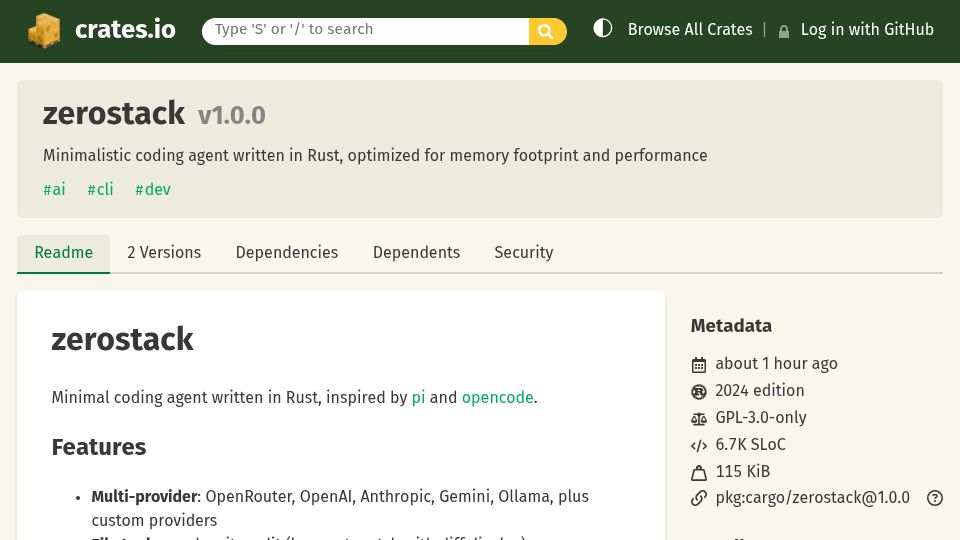Viewport: 960px width, 540px height.
Task: Click the package size weight icon
Action: coord(699,473)
